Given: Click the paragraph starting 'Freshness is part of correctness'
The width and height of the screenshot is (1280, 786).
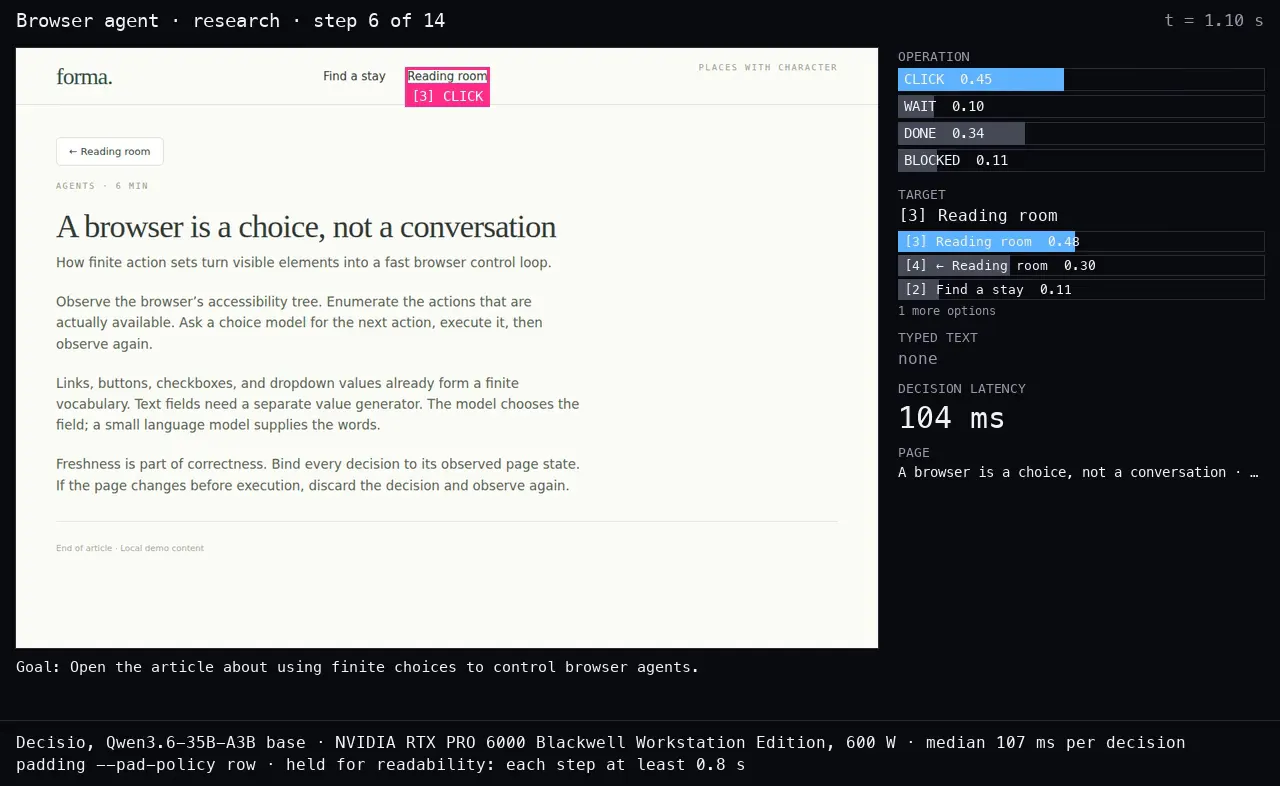Looking at the screenshot, I should [x=318, y=475].
